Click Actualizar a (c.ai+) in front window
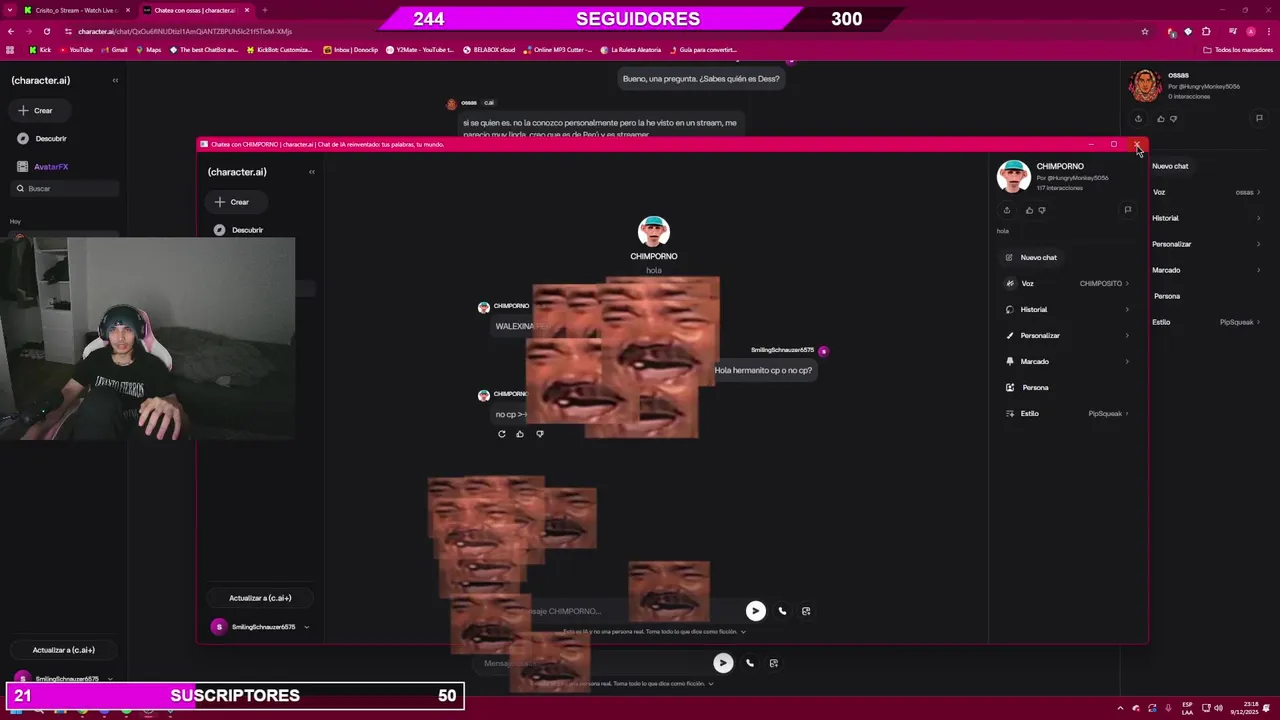 (x=260, y=598)
